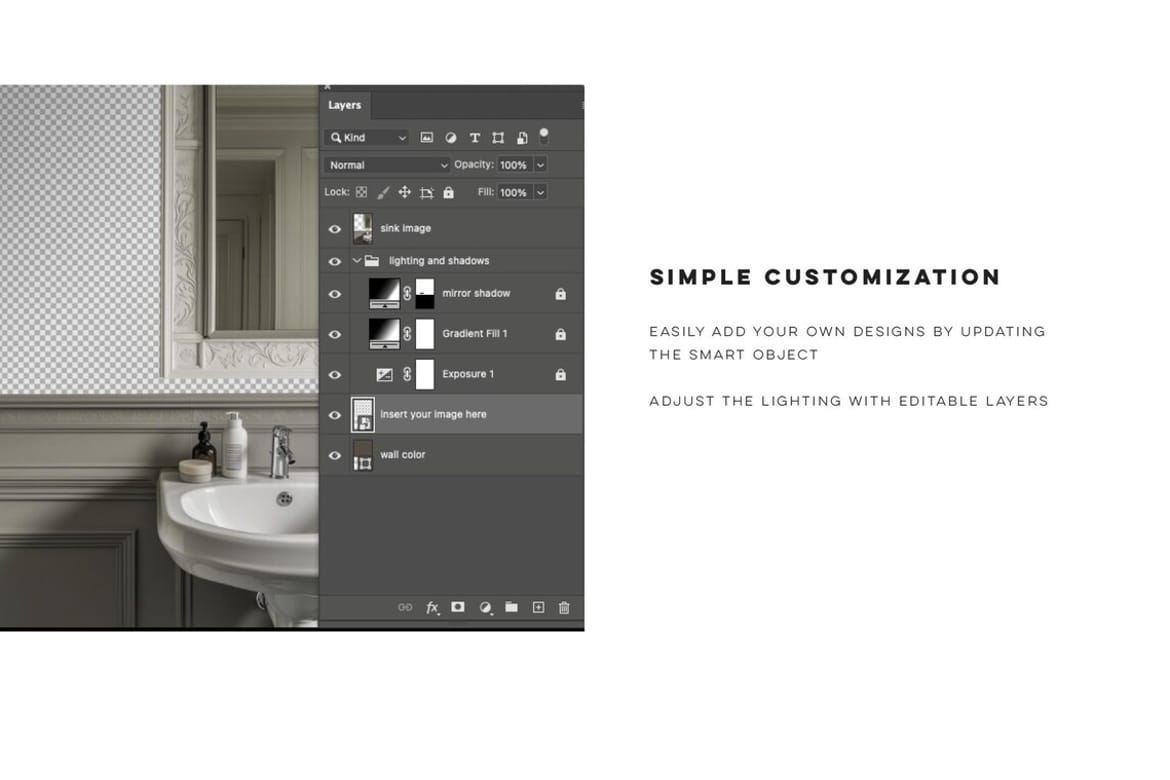Hide the sink image layer
This screenshot has width=1170, height=780.
(335, 229)
